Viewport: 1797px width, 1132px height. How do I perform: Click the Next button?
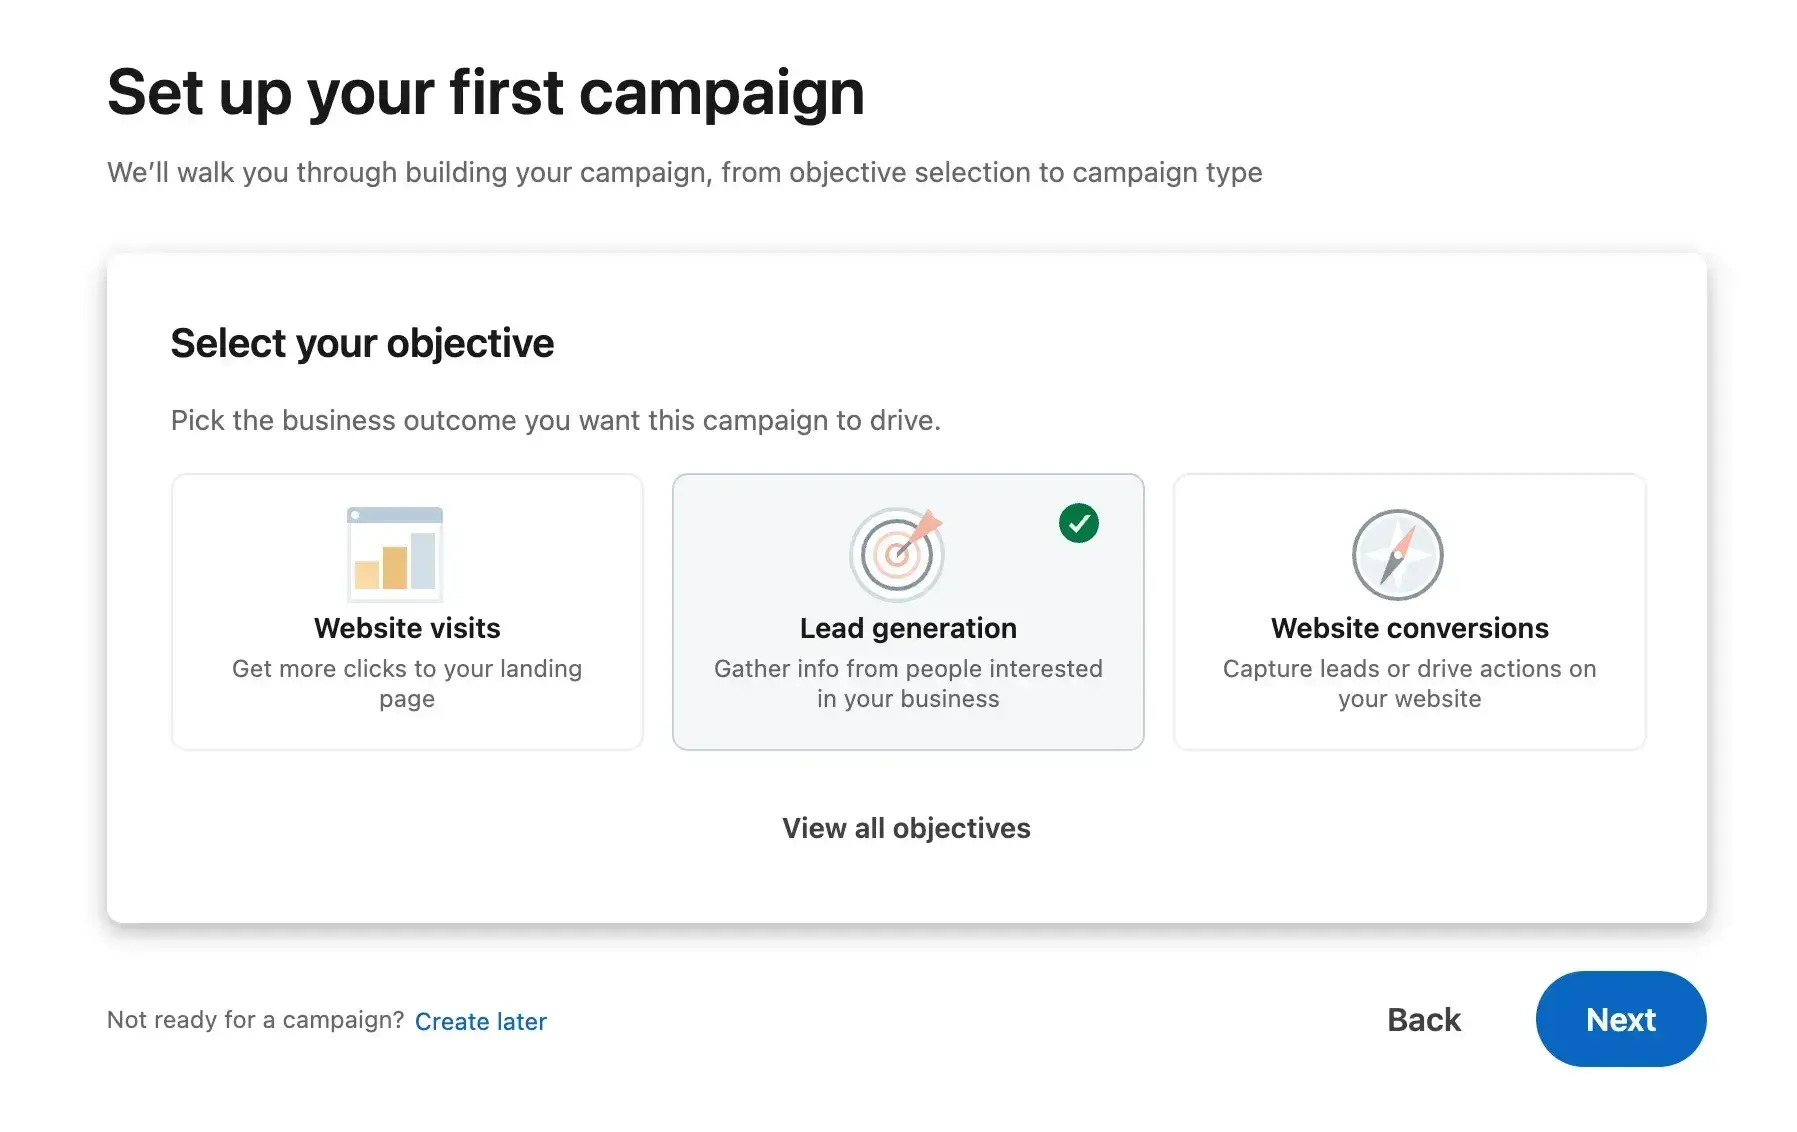[x=1620, y=1019]
